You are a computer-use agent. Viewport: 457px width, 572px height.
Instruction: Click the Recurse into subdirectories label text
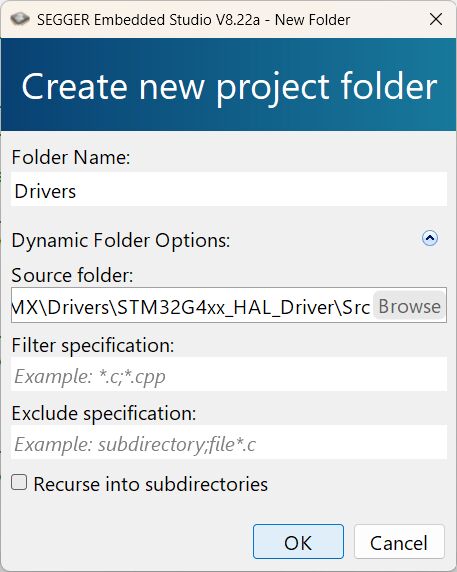tap(151, 484)
